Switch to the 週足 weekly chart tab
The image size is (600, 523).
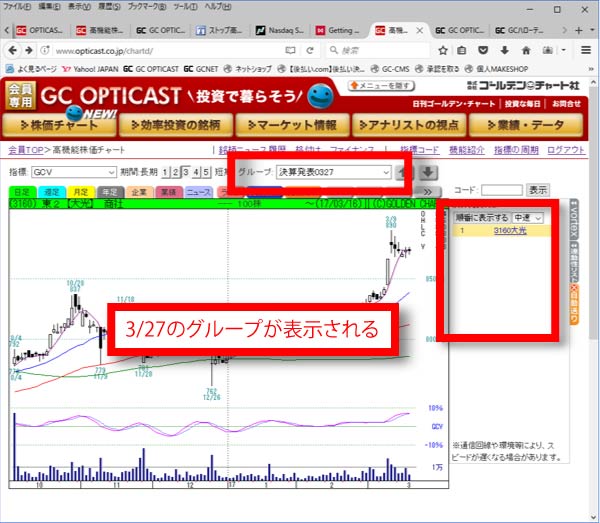(52, 192)
